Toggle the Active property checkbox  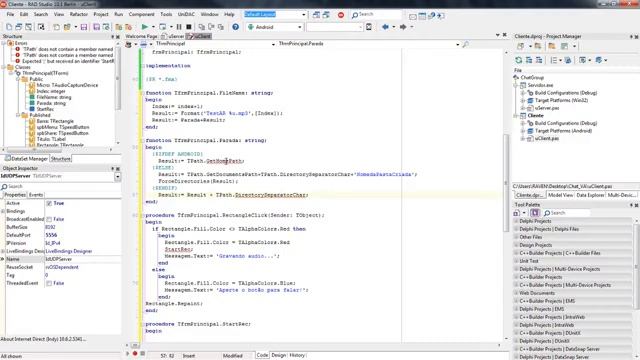coord(49,203)
